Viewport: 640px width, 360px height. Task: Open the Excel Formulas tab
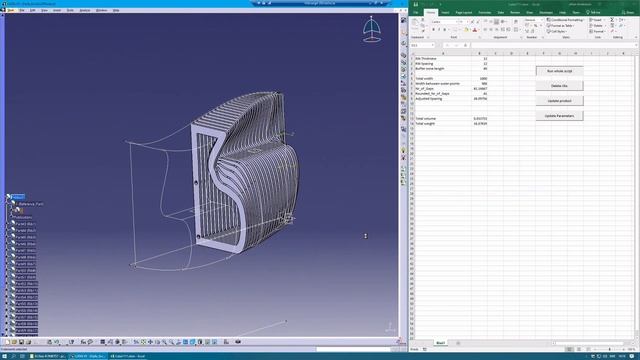pyautogui.click(x=485, y=12)
